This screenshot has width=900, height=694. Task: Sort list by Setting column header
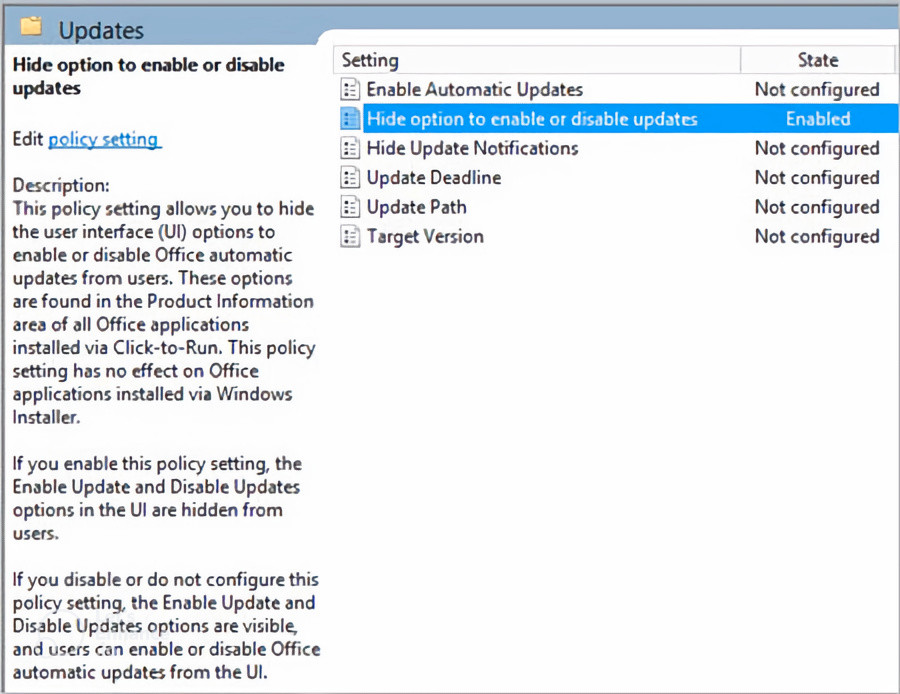click(536, 60)
